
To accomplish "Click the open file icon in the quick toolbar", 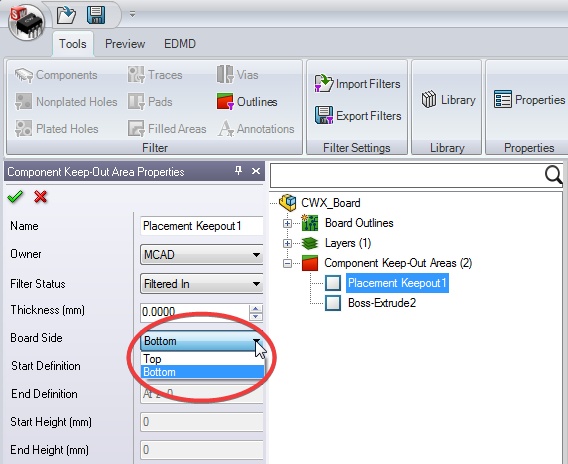I will pyautogui.click(x=66, y=15).
